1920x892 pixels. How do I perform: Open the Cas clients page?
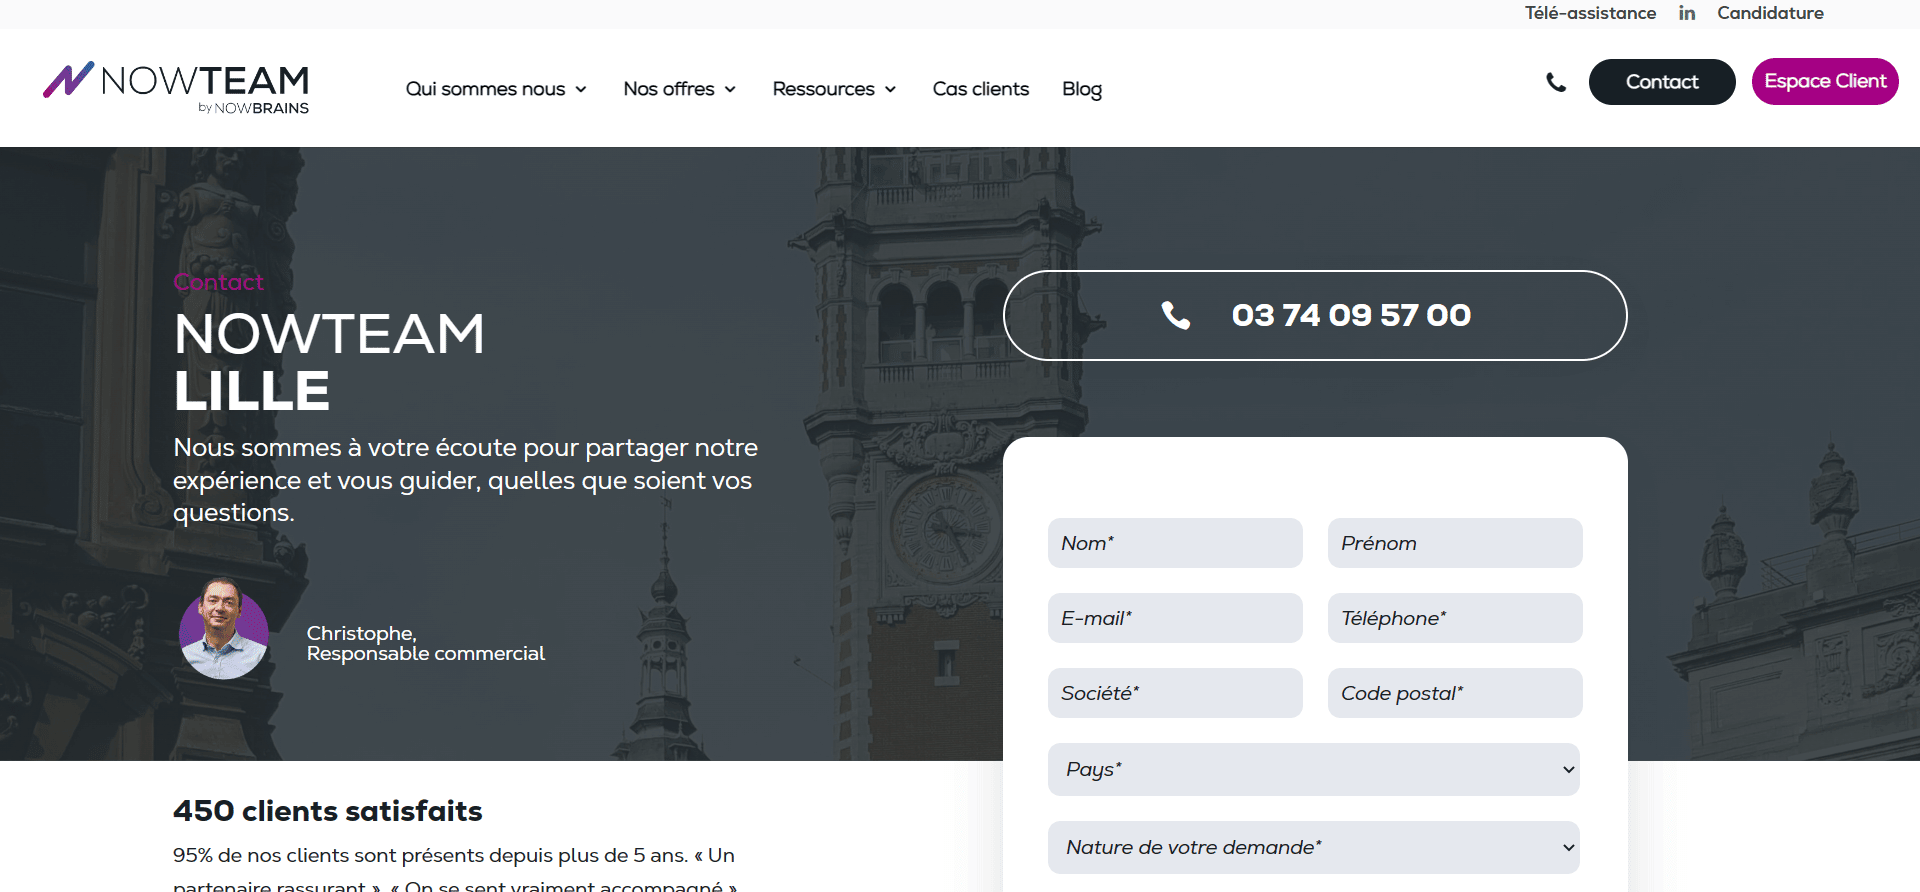point(980,89)
